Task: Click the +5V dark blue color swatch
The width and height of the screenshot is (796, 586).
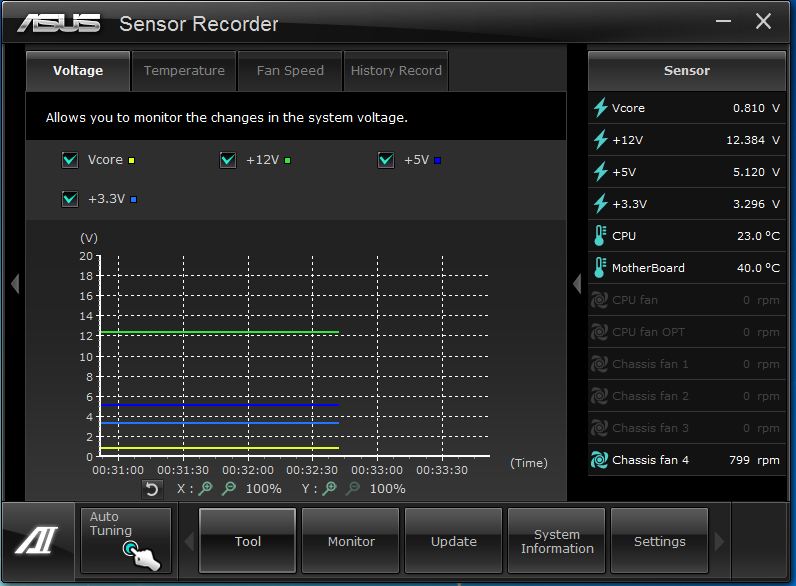Action: 438,160
